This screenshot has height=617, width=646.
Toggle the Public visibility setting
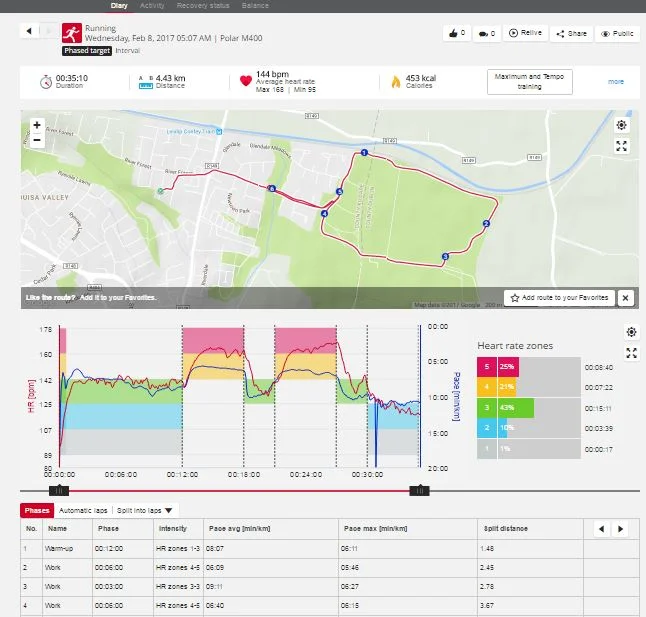(617, 33)
